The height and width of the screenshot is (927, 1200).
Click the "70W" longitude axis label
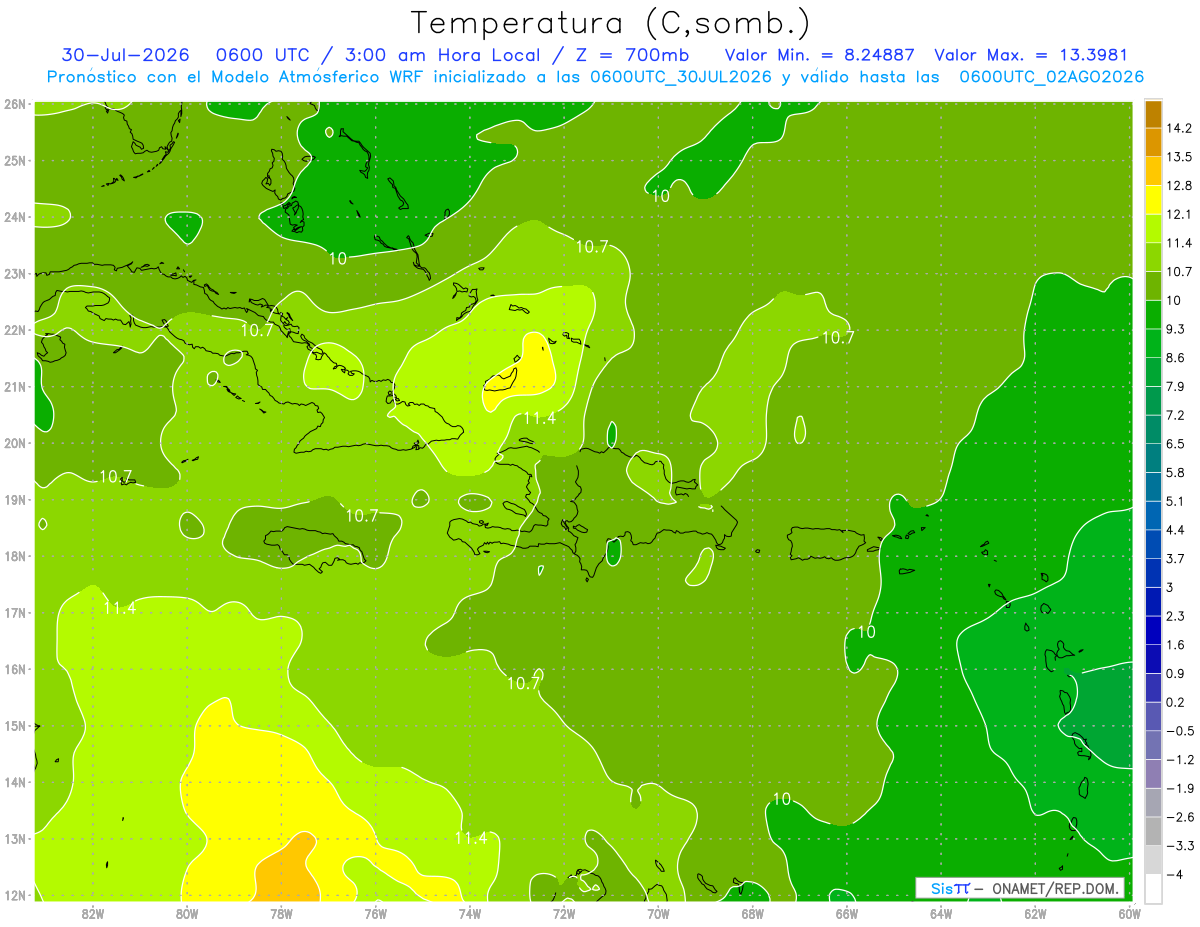point(658,912)
